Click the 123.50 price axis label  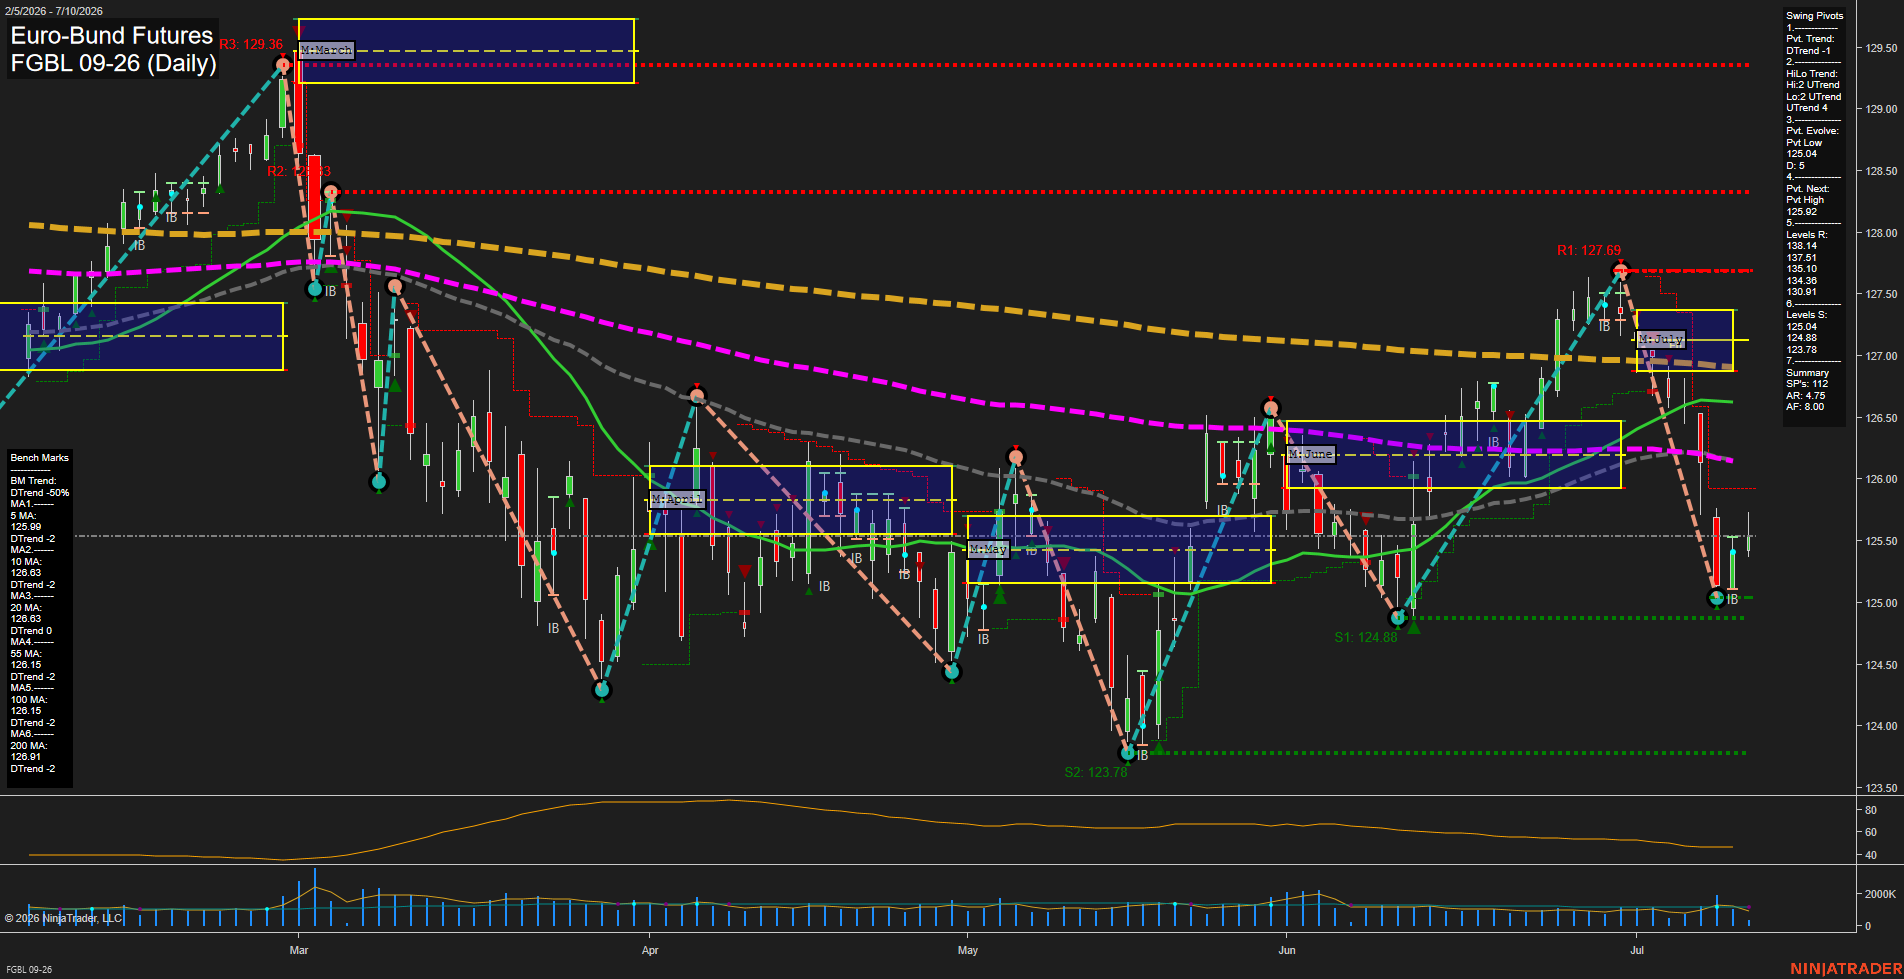1883,788
